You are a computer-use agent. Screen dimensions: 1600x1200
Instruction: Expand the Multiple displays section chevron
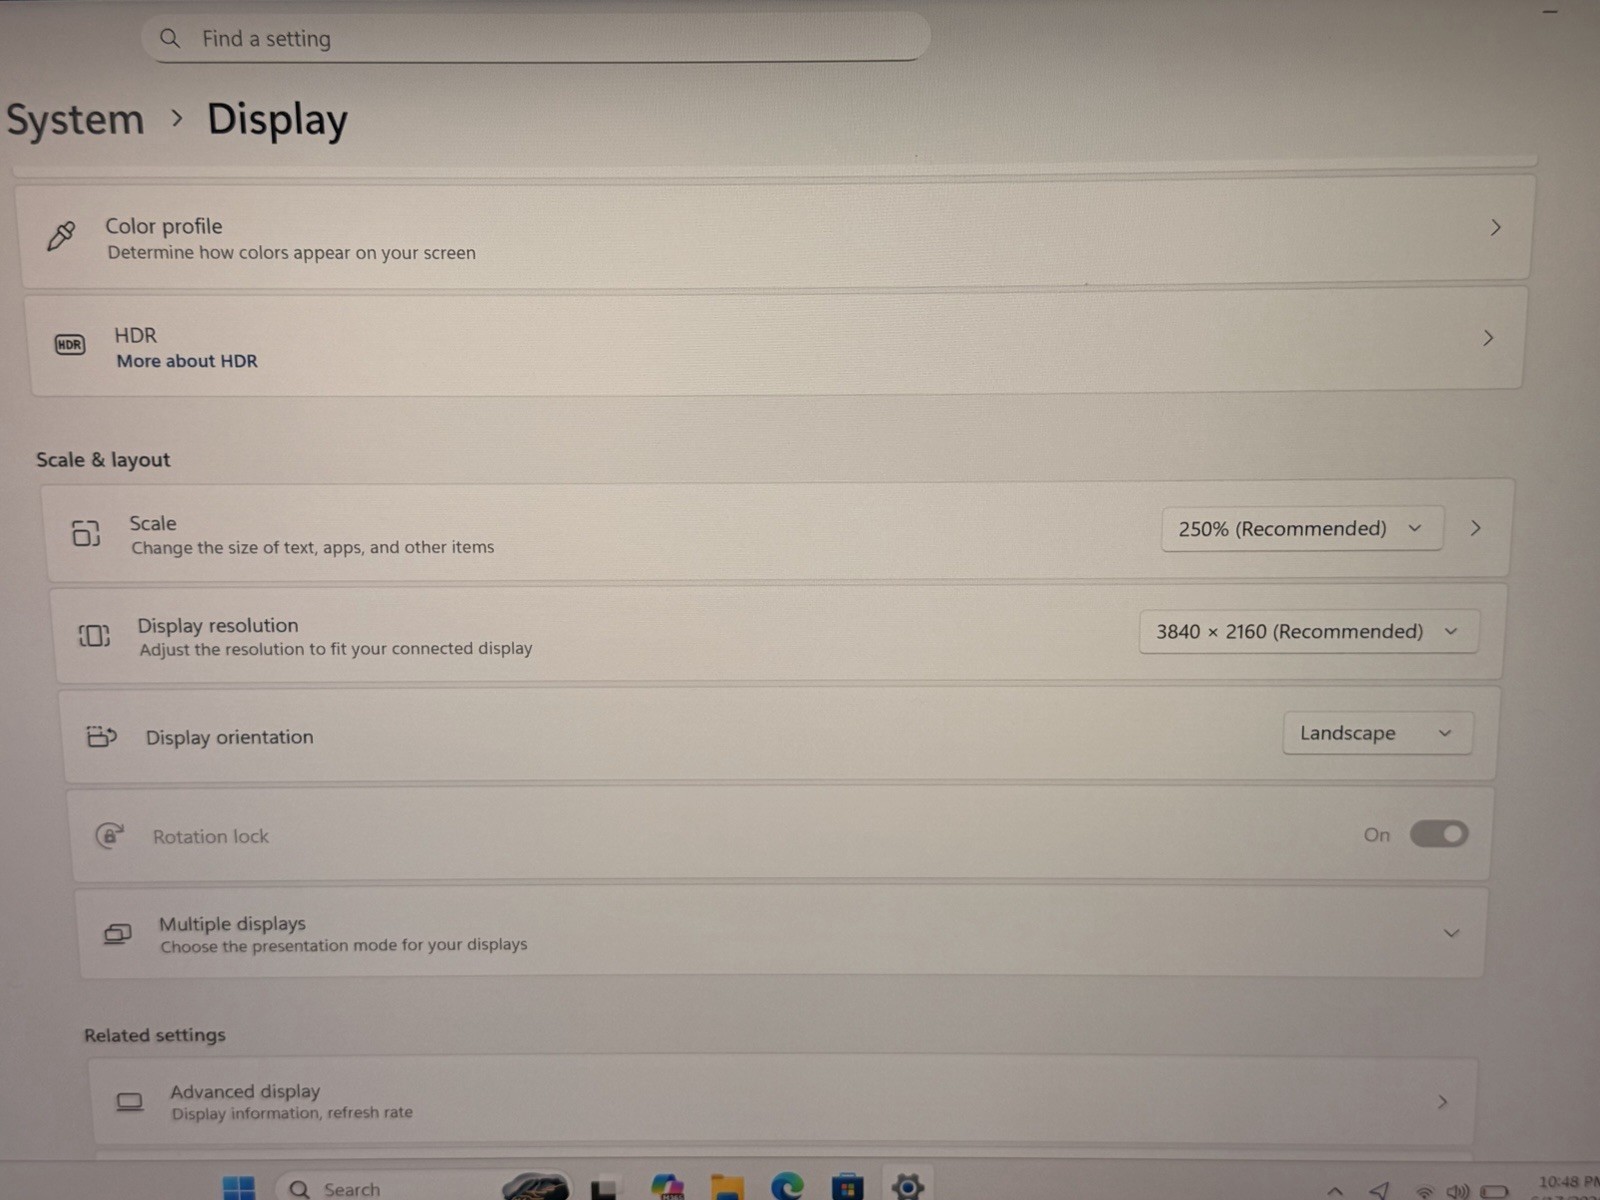click(1451, 933)
